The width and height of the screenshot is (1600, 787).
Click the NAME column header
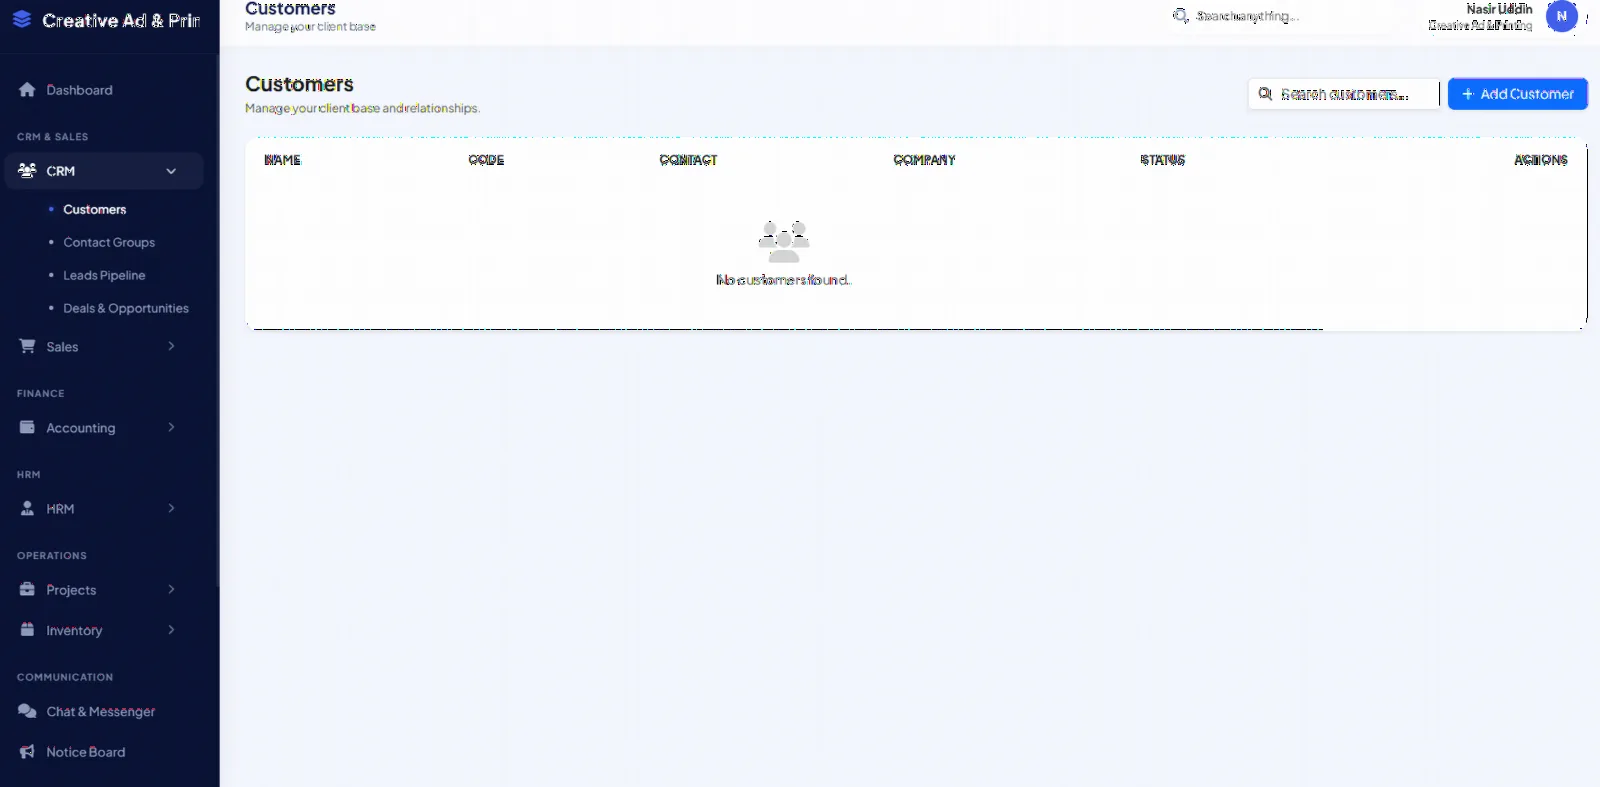pos(282,160)
